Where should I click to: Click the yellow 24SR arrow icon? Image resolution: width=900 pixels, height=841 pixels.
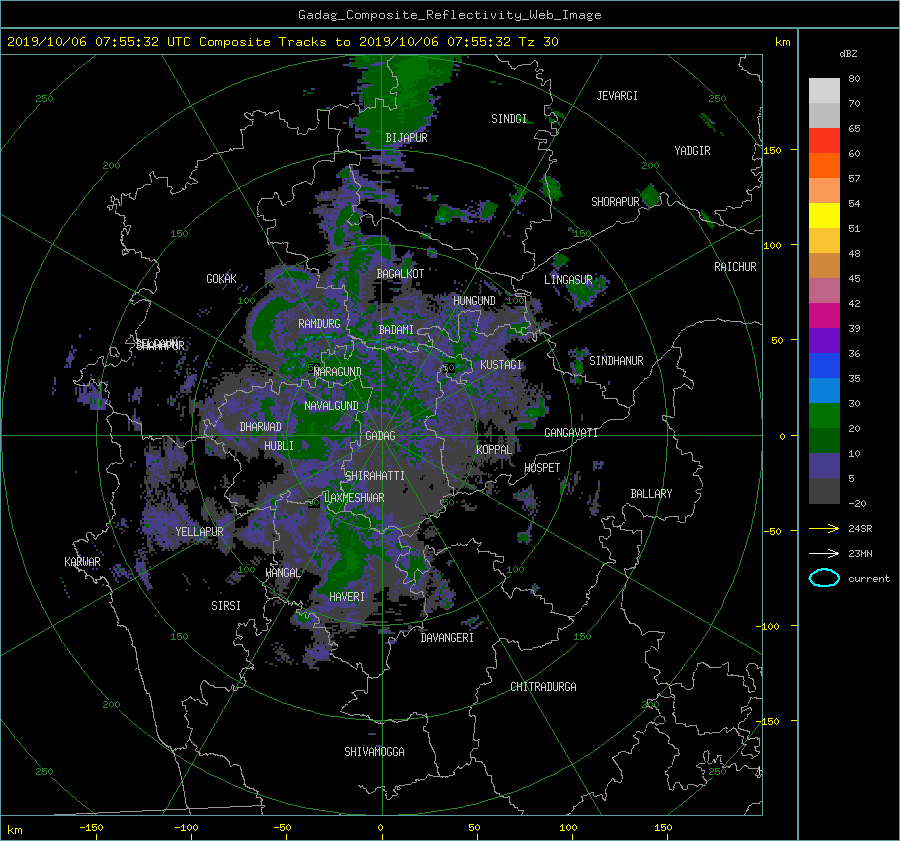point(824,529)
